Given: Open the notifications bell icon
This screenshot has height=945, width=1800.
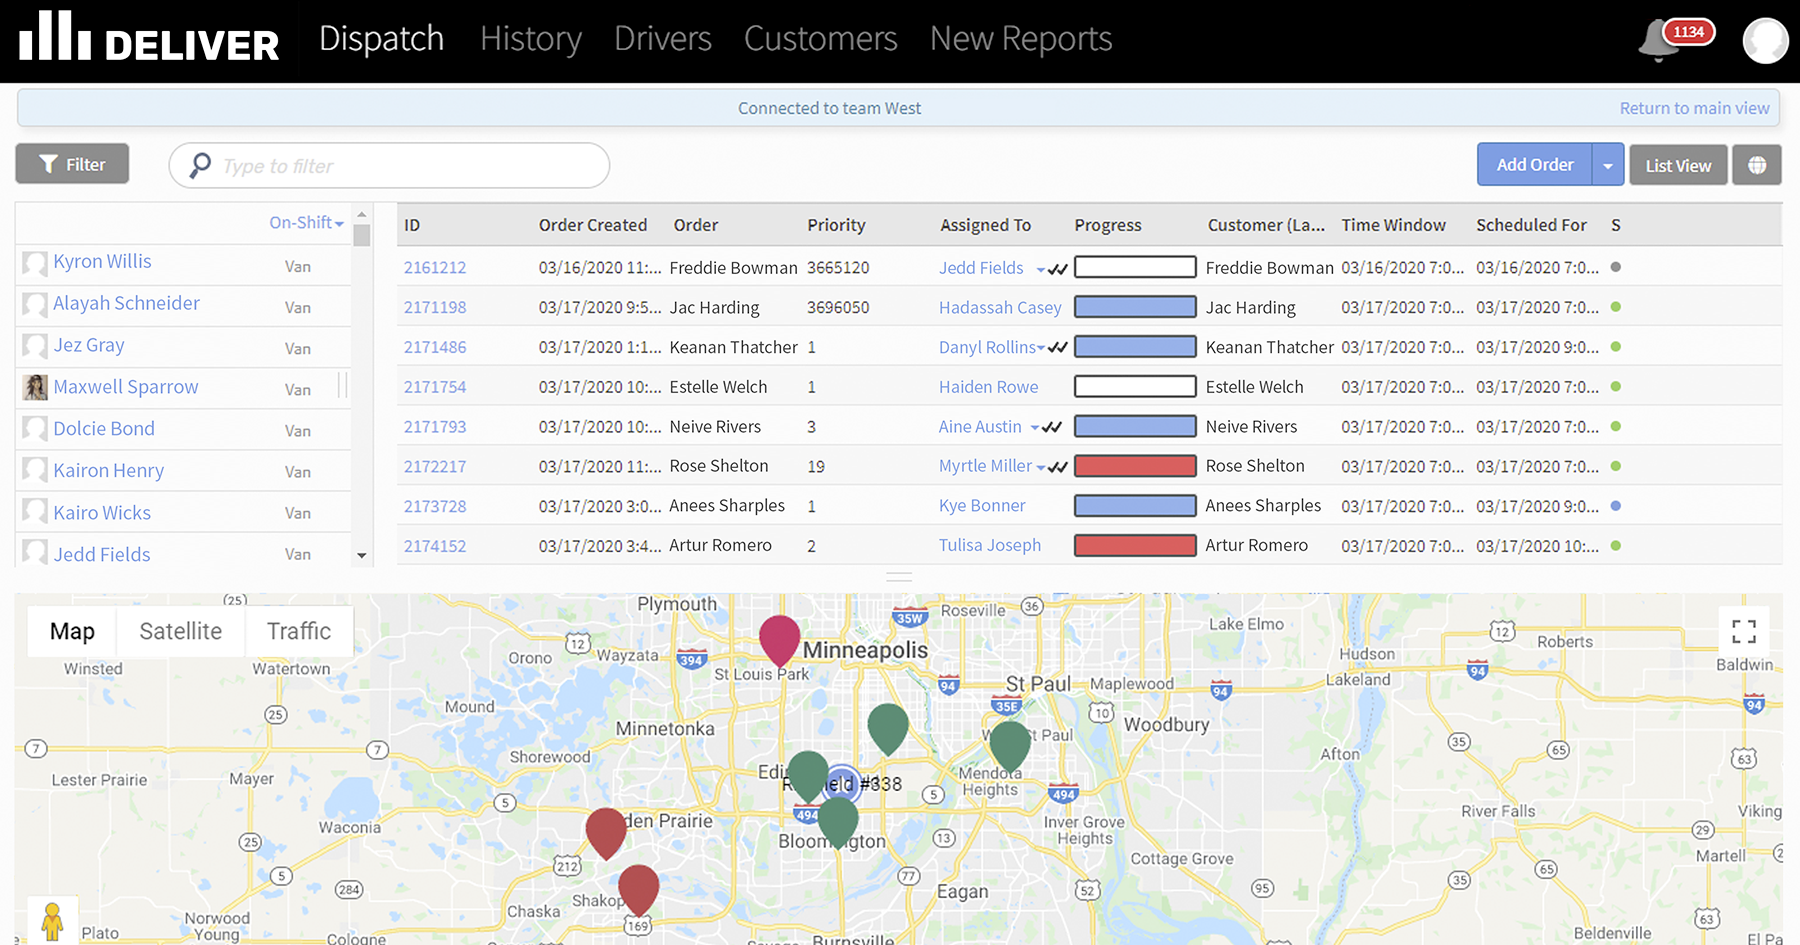Looking at the screenshot, I should [1660, 40].
